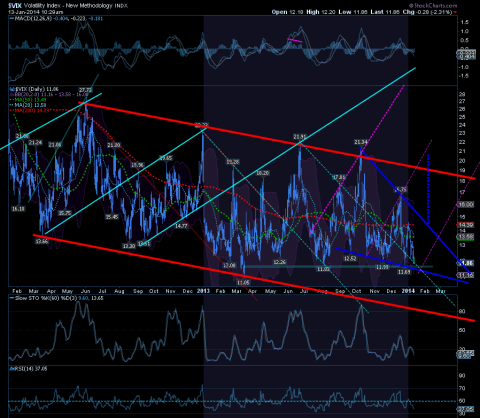The width and height of the screenshot is (480, 418).
Task: Click the 'RSI(14) 37.05' indicator legend
Action: (29, 369)
